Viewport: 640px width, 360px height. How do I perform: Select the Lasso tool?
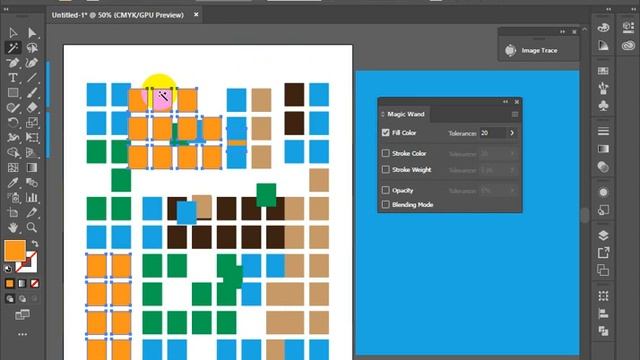pyautogui.click(x=32, y=48)
